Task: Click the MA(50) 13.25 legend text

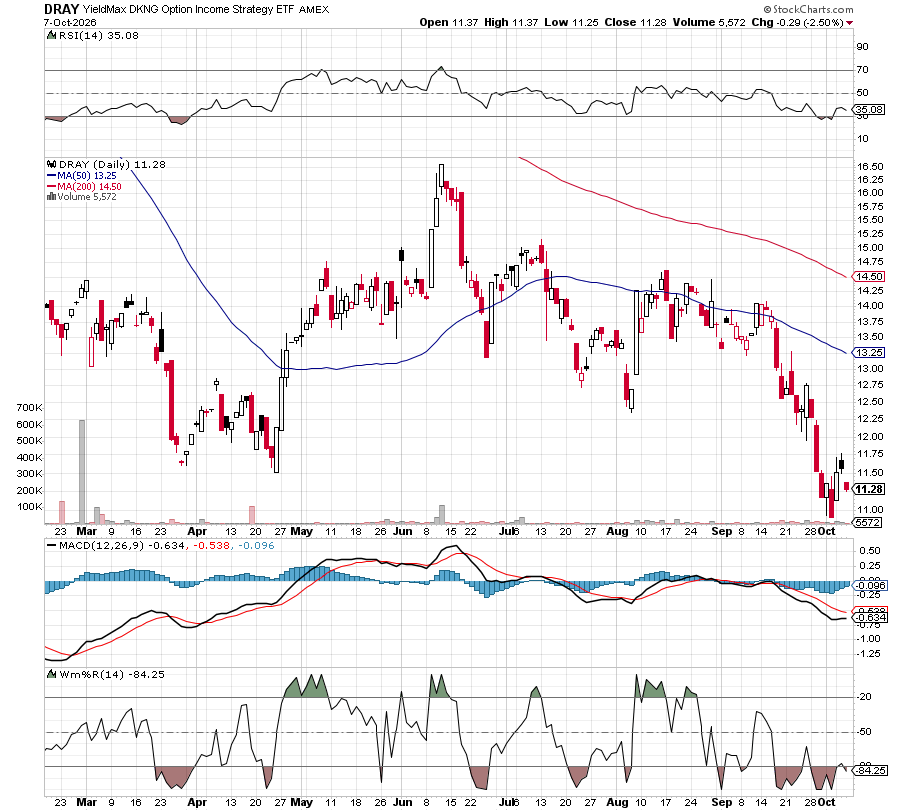Action: [x=87, y=176]
